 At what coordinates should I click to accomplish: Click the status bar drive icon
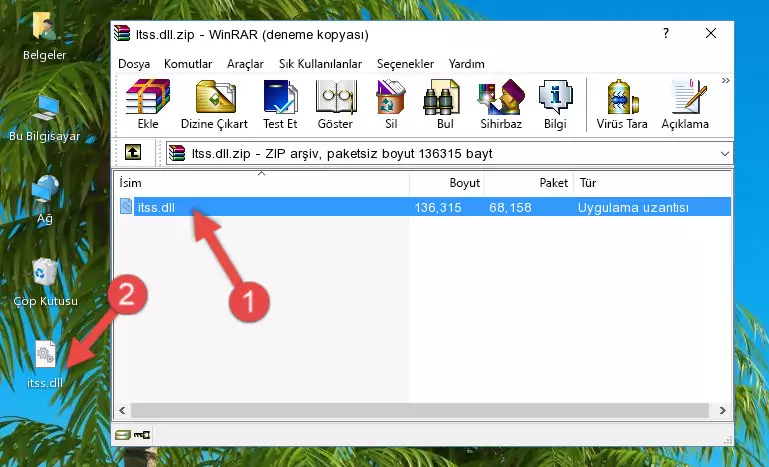[123, 435]
